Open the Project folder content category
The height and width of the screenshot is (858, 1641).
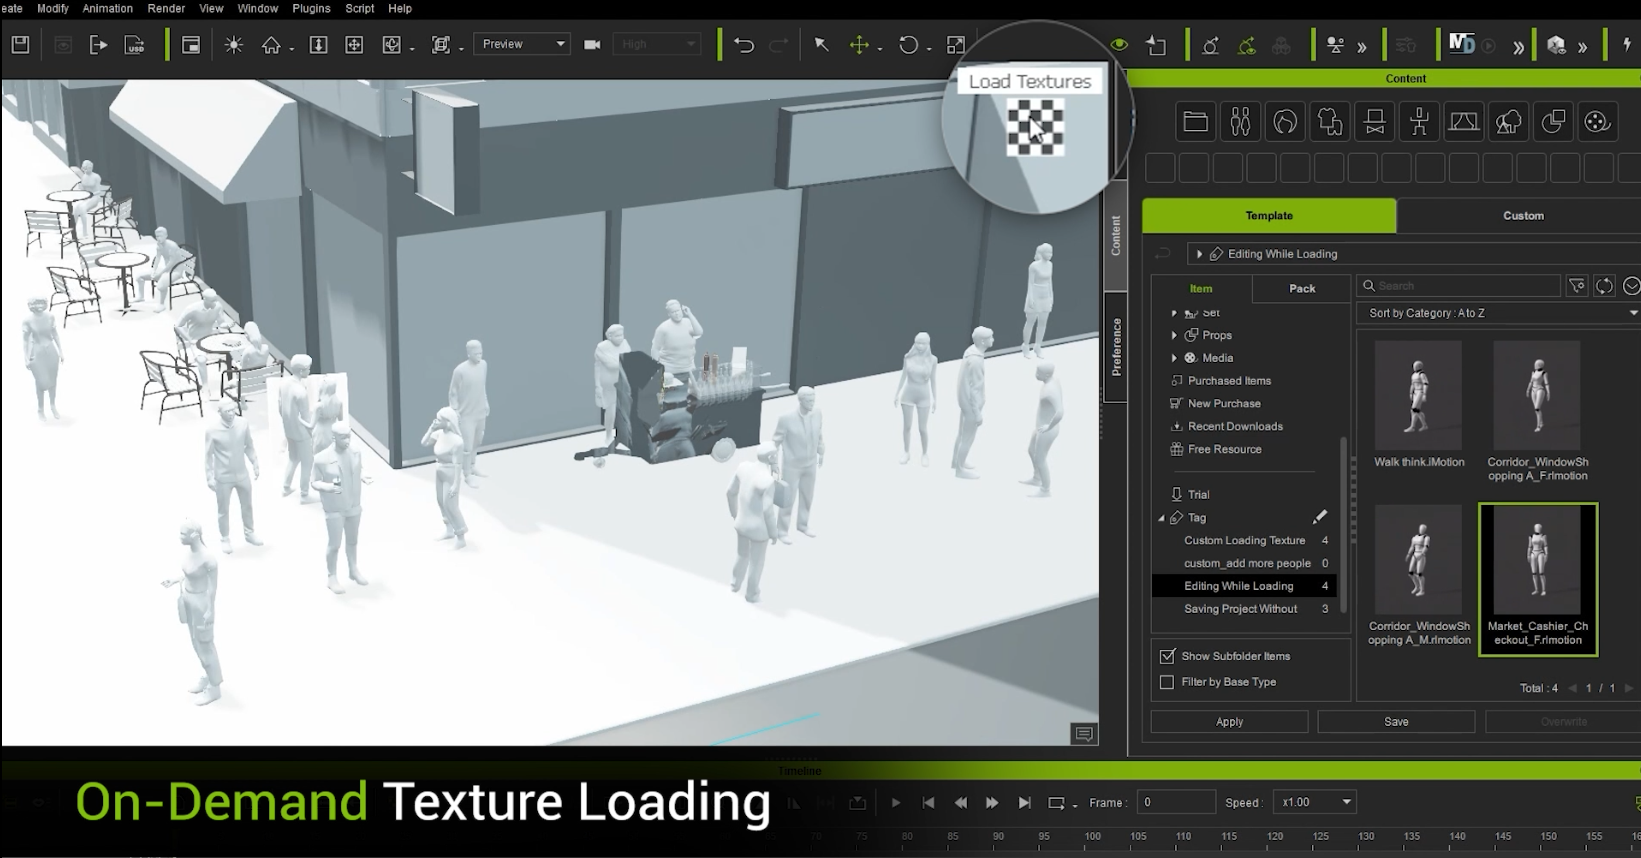click(x=1195, y=122)
